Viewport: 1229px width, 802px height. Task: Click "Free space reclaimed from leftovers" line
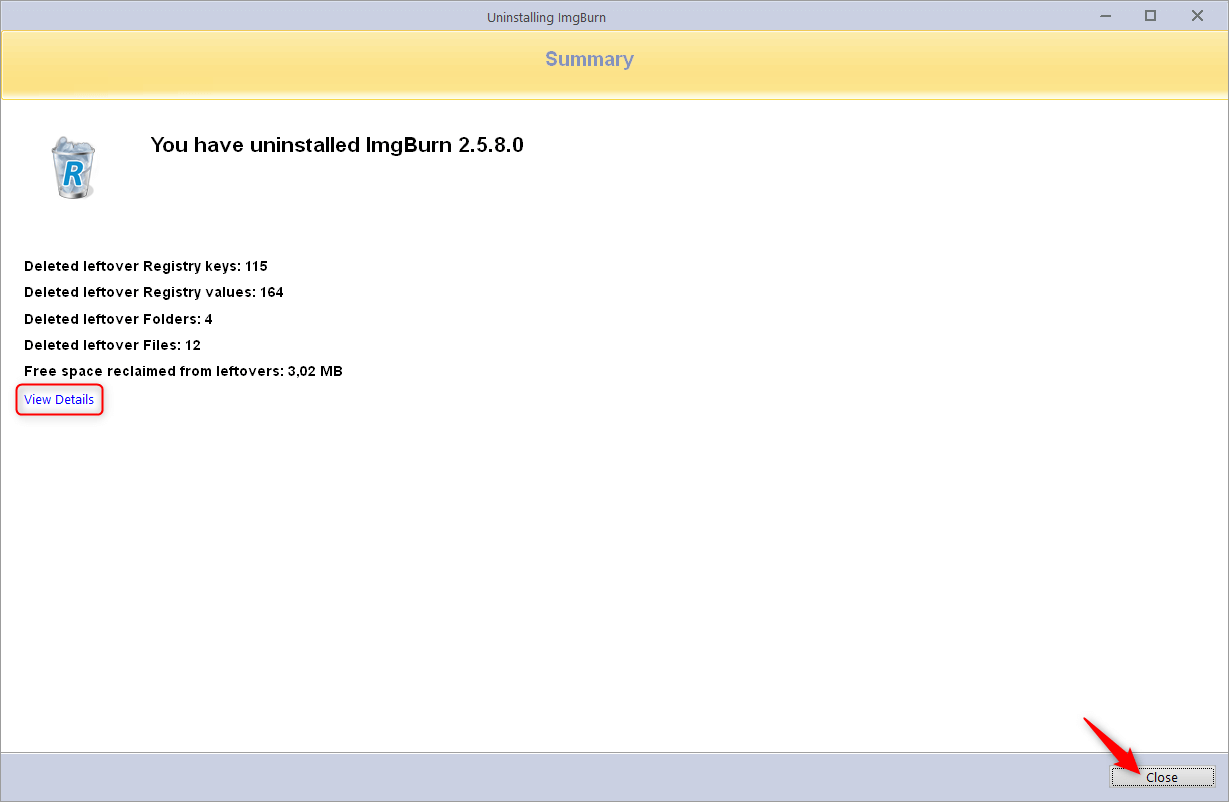point(183,371)
